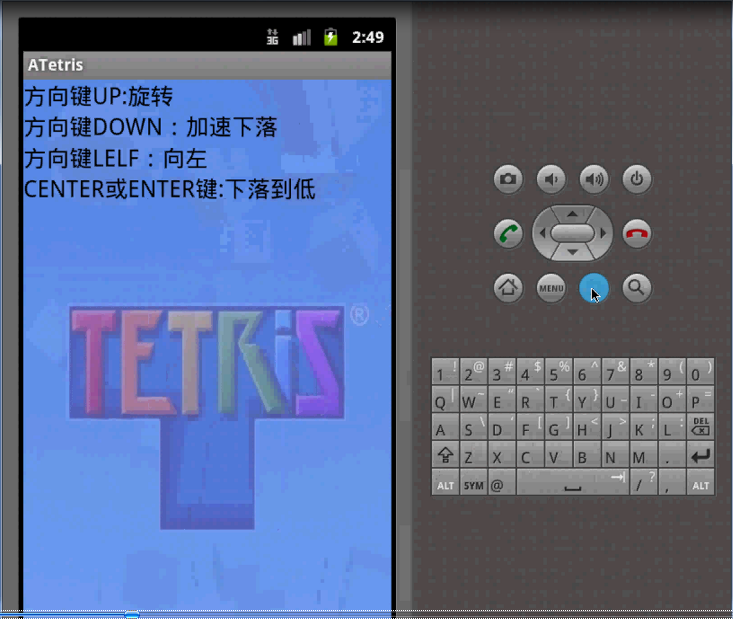Click the Enter return key
Screen dimensions: 733x619
pos(700,454)
